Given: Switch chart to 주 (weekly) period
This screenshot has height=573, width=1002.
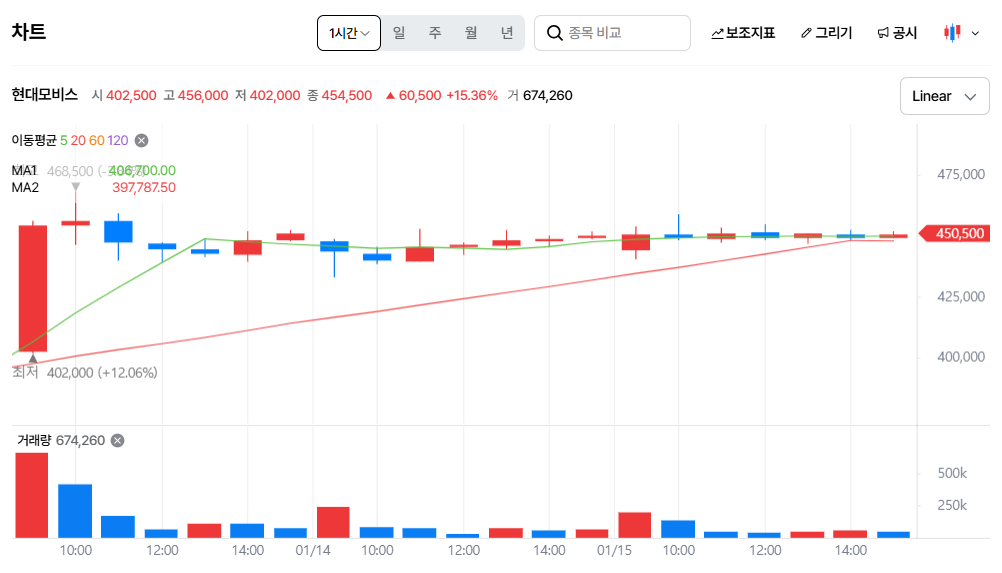Looking at the screenshot, I should [435, 33].
